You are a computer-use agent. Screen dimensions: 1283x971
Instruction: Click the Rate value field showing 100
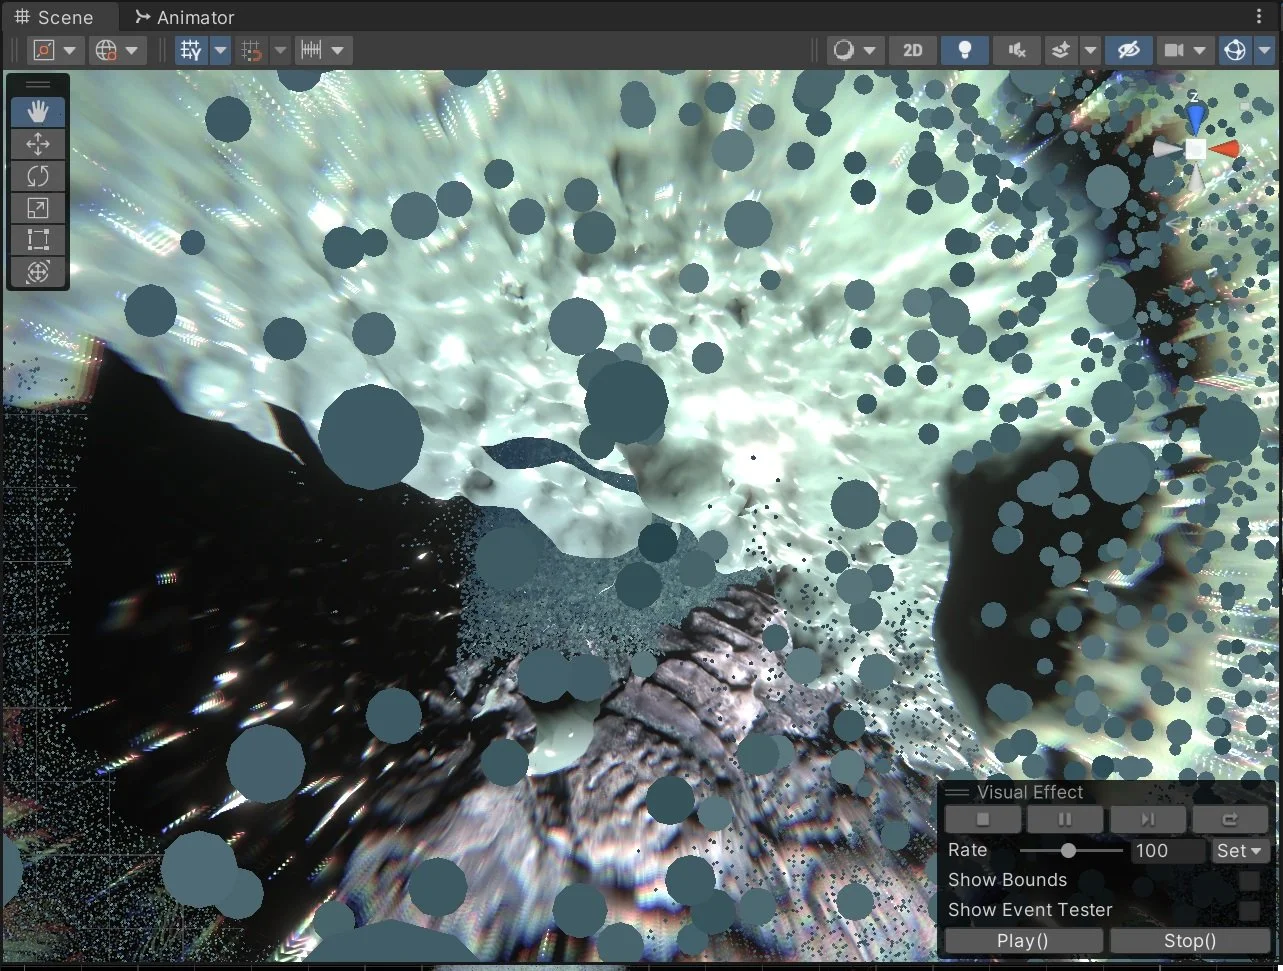(x=1168, y=851)
